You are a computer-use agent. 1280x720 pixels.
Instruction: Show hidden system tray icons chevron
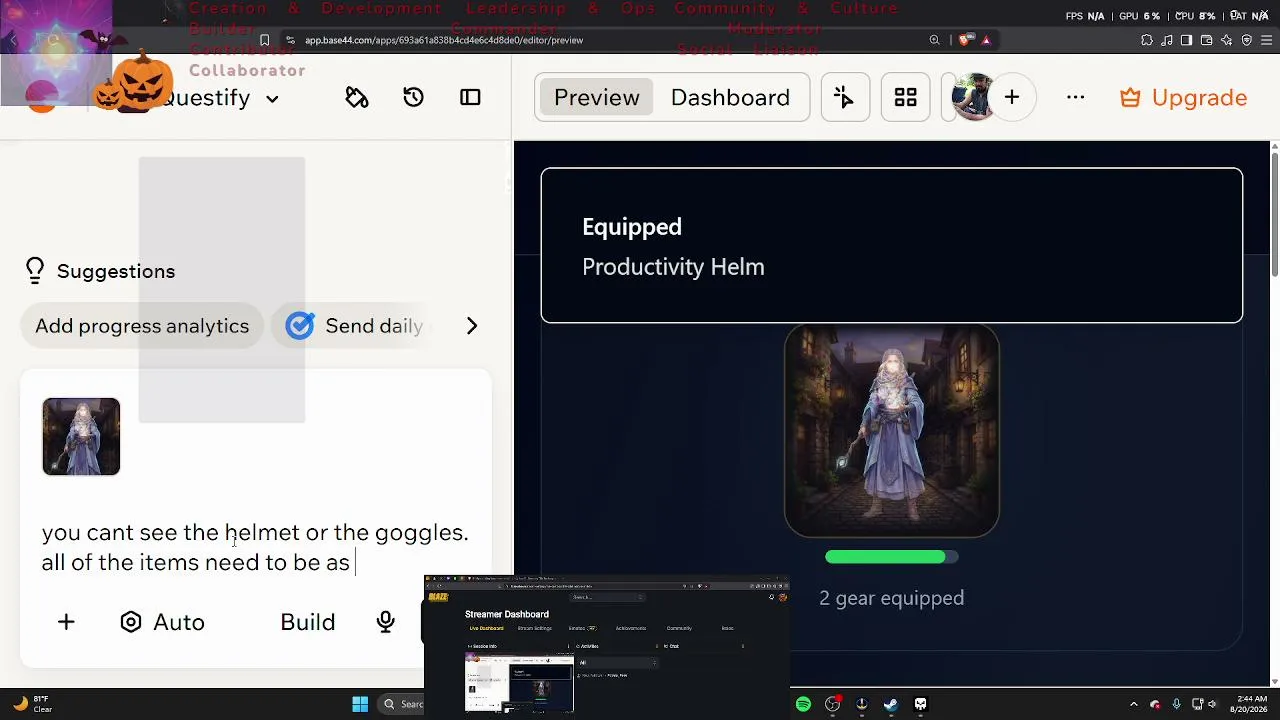[x=1133, y=704]
